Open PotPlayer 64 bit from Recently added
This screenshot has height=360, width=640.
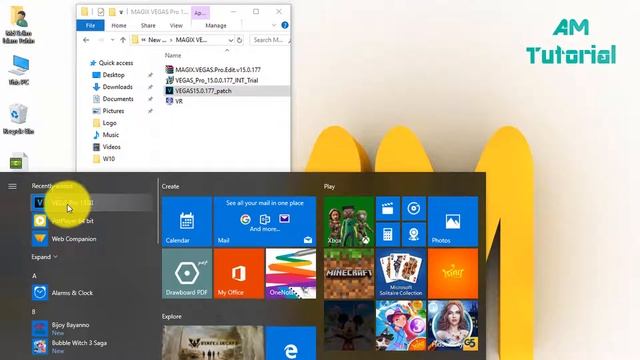[92, 221]
